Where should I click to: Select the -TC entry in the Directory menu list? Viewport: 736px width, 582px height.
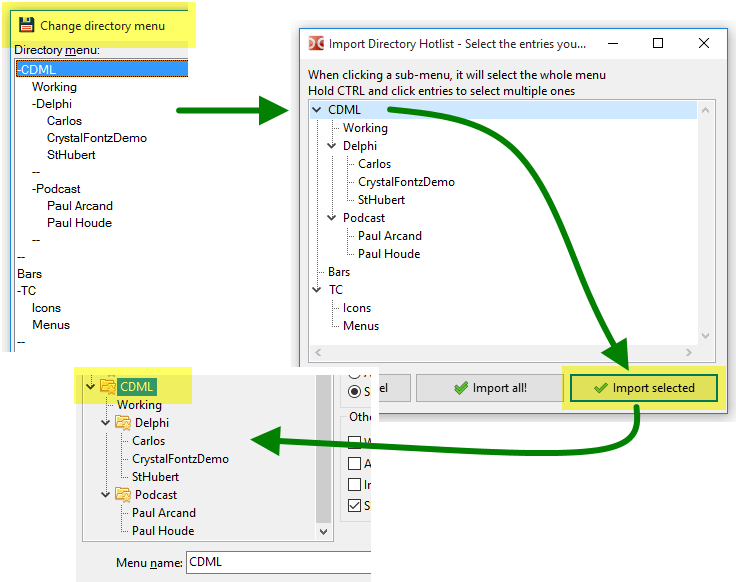(27, 291)
